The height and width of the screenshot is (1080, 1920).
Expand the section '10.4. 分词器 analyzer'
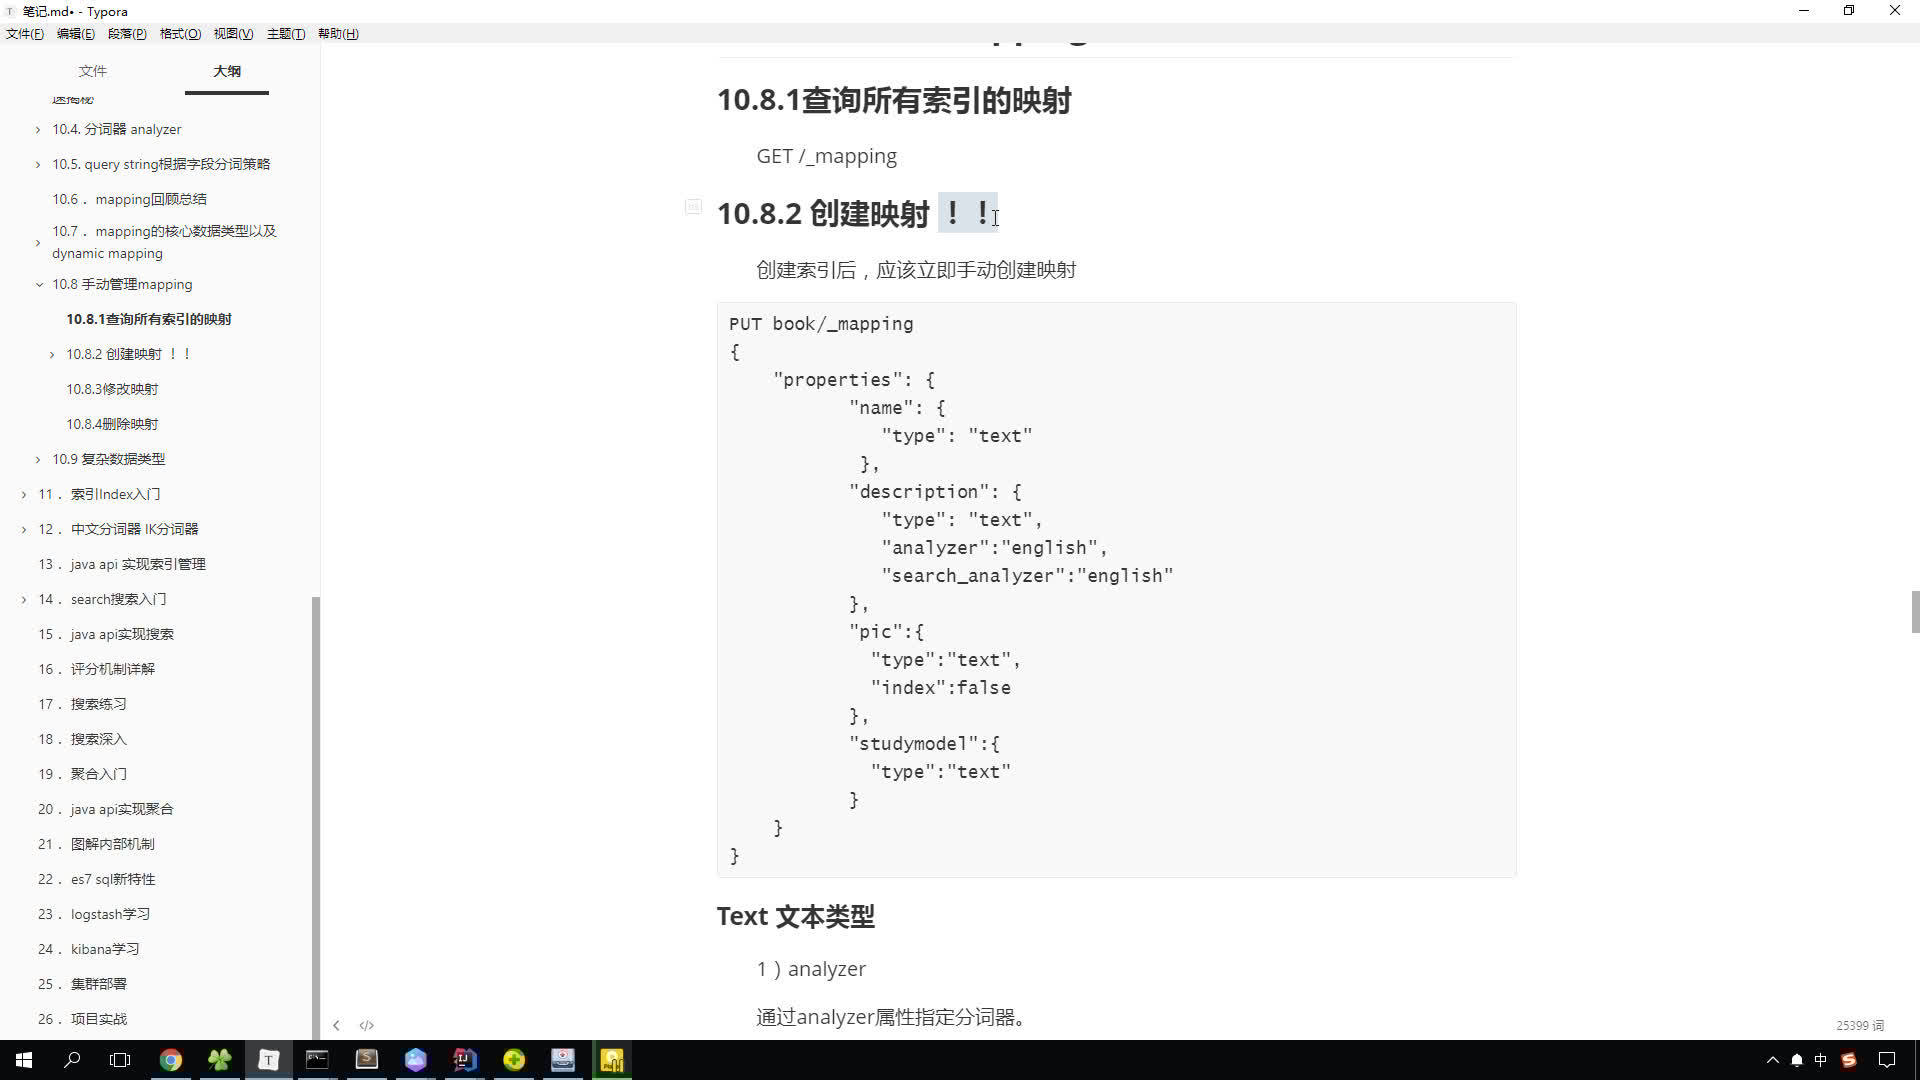click(37, 129)
